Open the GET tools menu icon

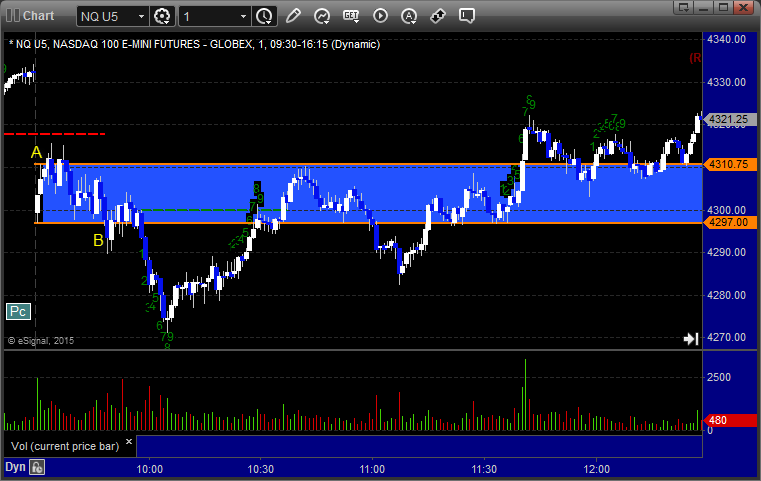(351, 16)
